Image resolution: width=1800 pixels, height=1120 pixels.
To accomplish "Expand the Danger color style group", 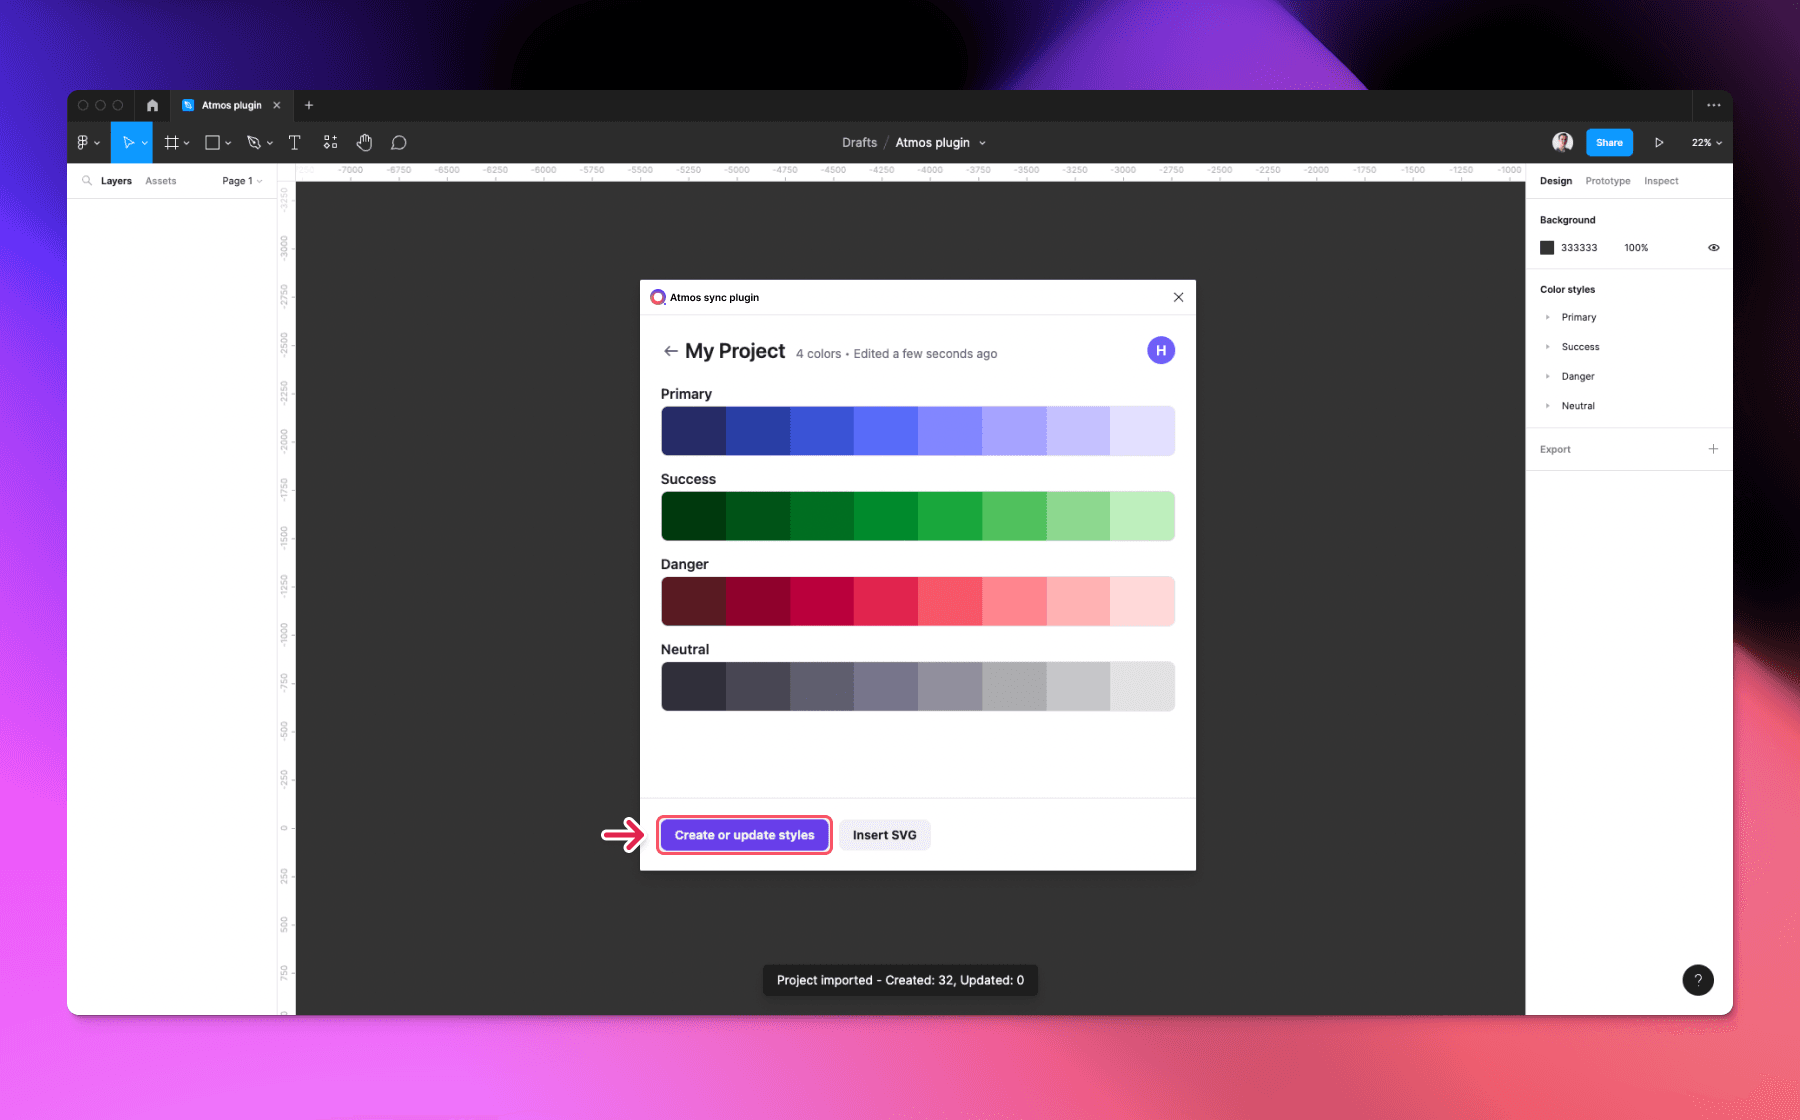I will tap(1548, 376).
